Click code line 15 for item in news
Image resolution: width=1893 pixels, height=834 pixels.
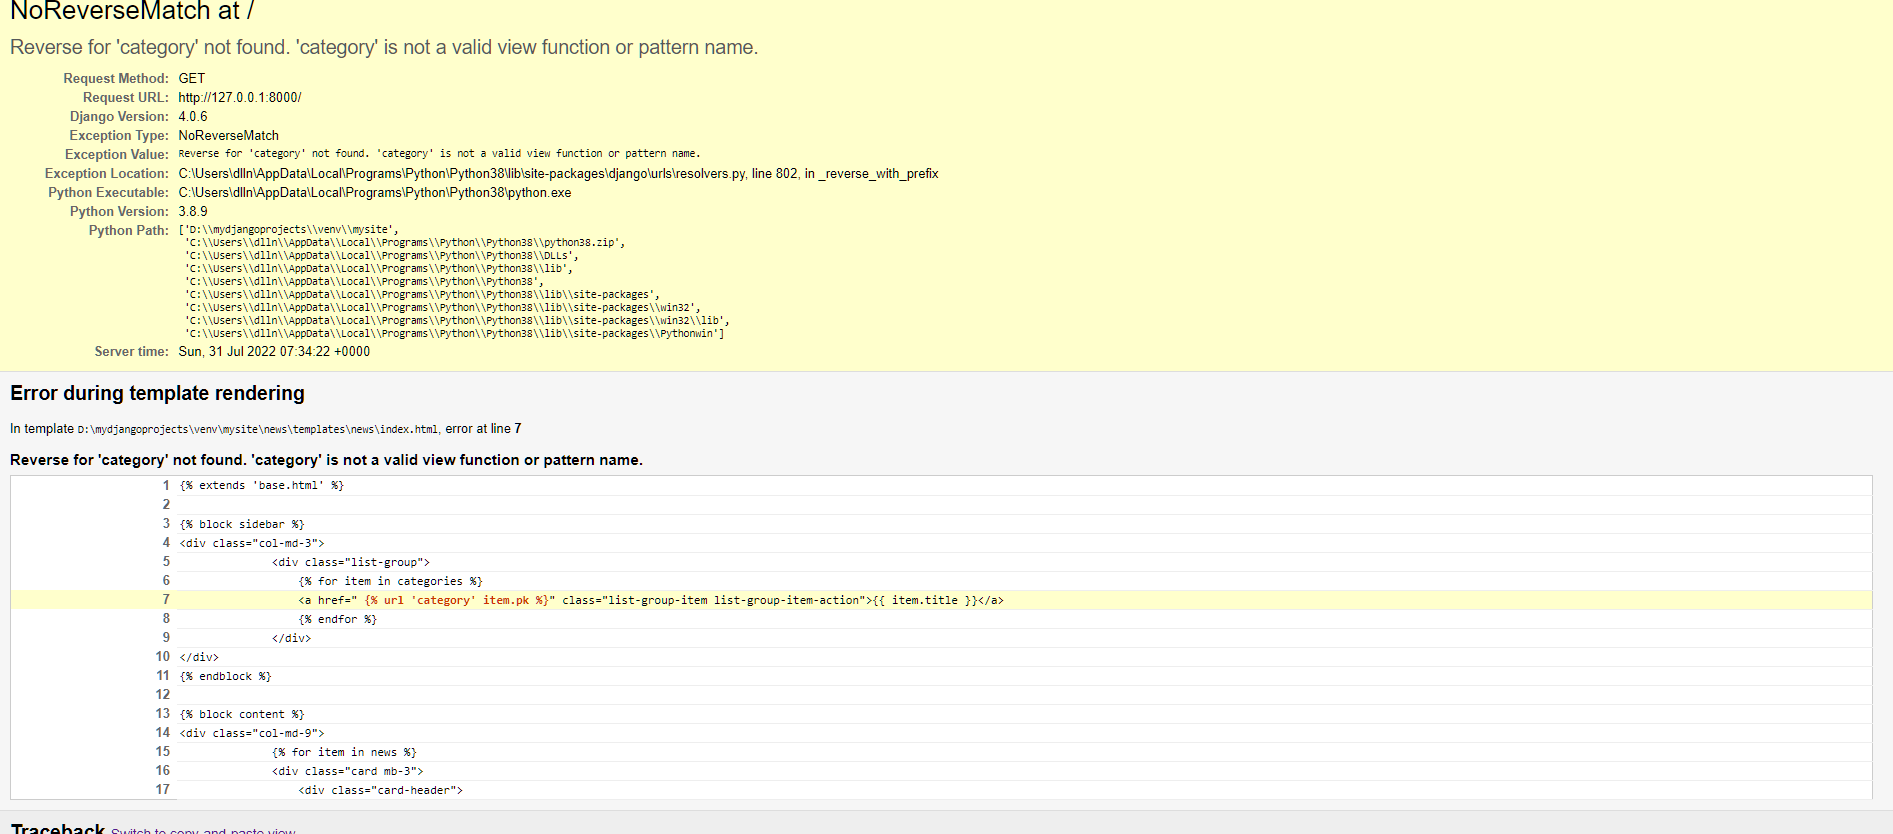pos(345,752)
